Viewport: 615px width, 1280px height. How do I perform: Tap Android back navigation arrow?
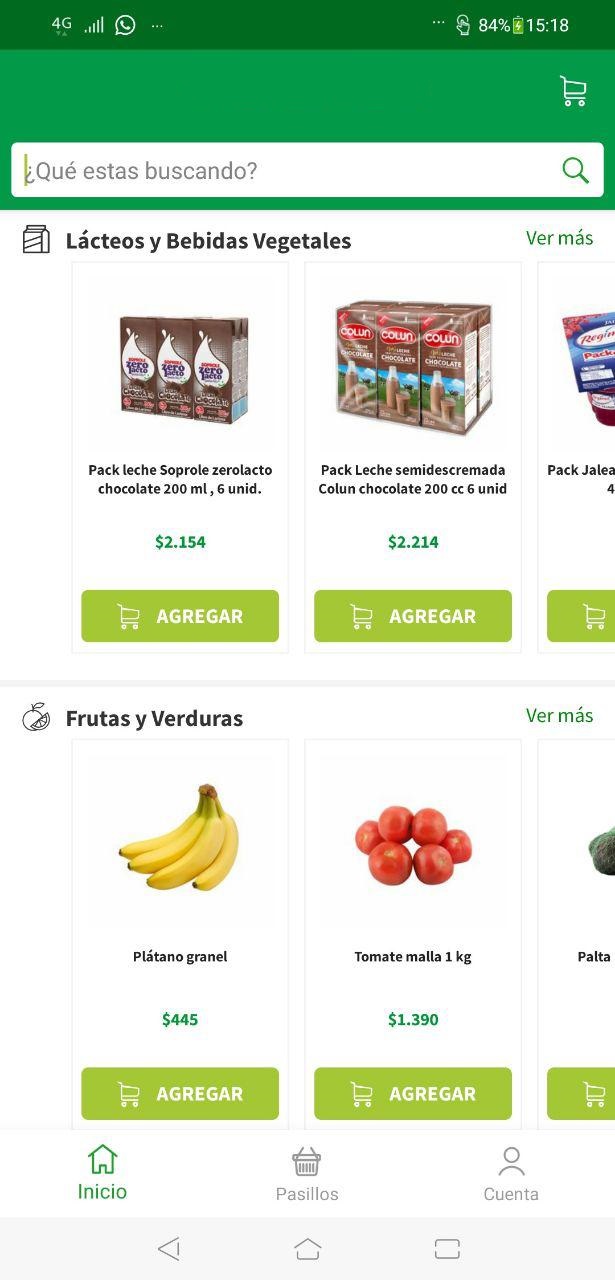[x=169, y=1248]
